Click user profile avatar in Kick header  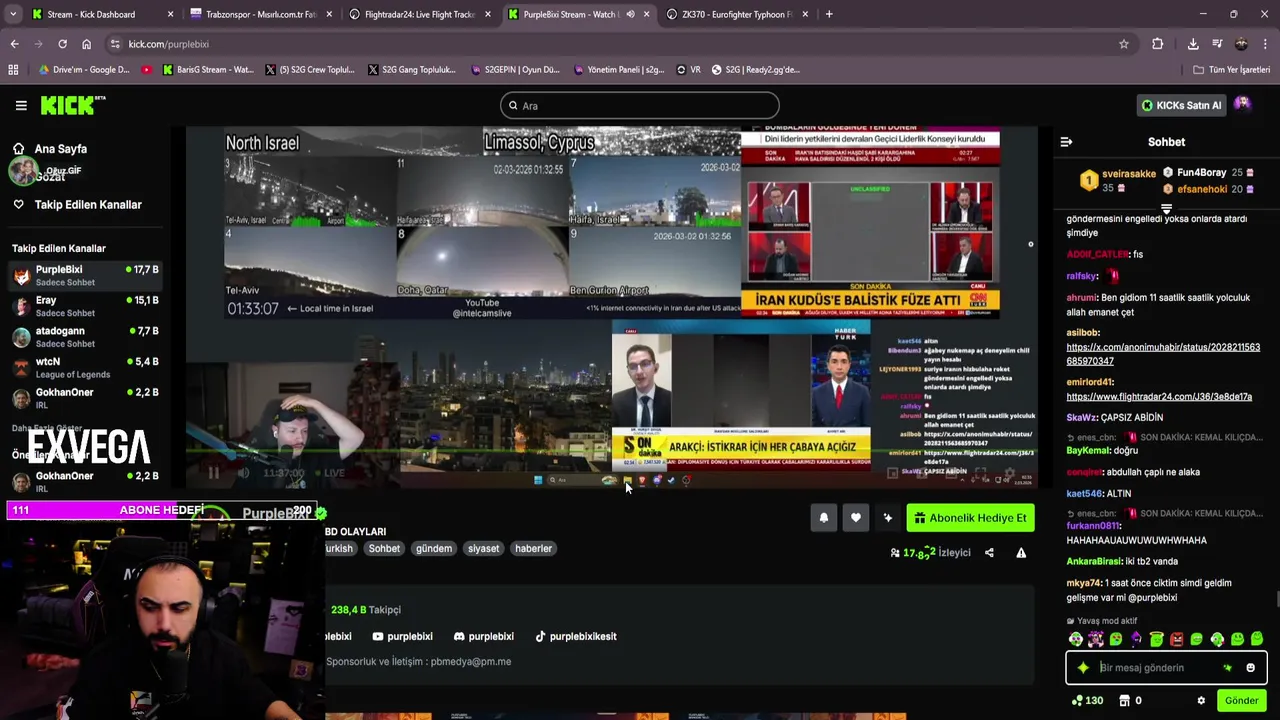(1242, 104)
